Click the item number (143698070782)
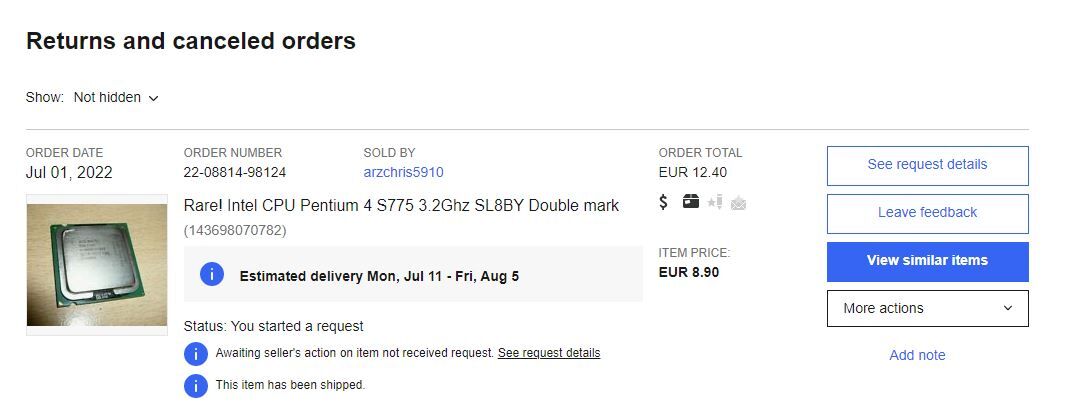 point(235,230)
